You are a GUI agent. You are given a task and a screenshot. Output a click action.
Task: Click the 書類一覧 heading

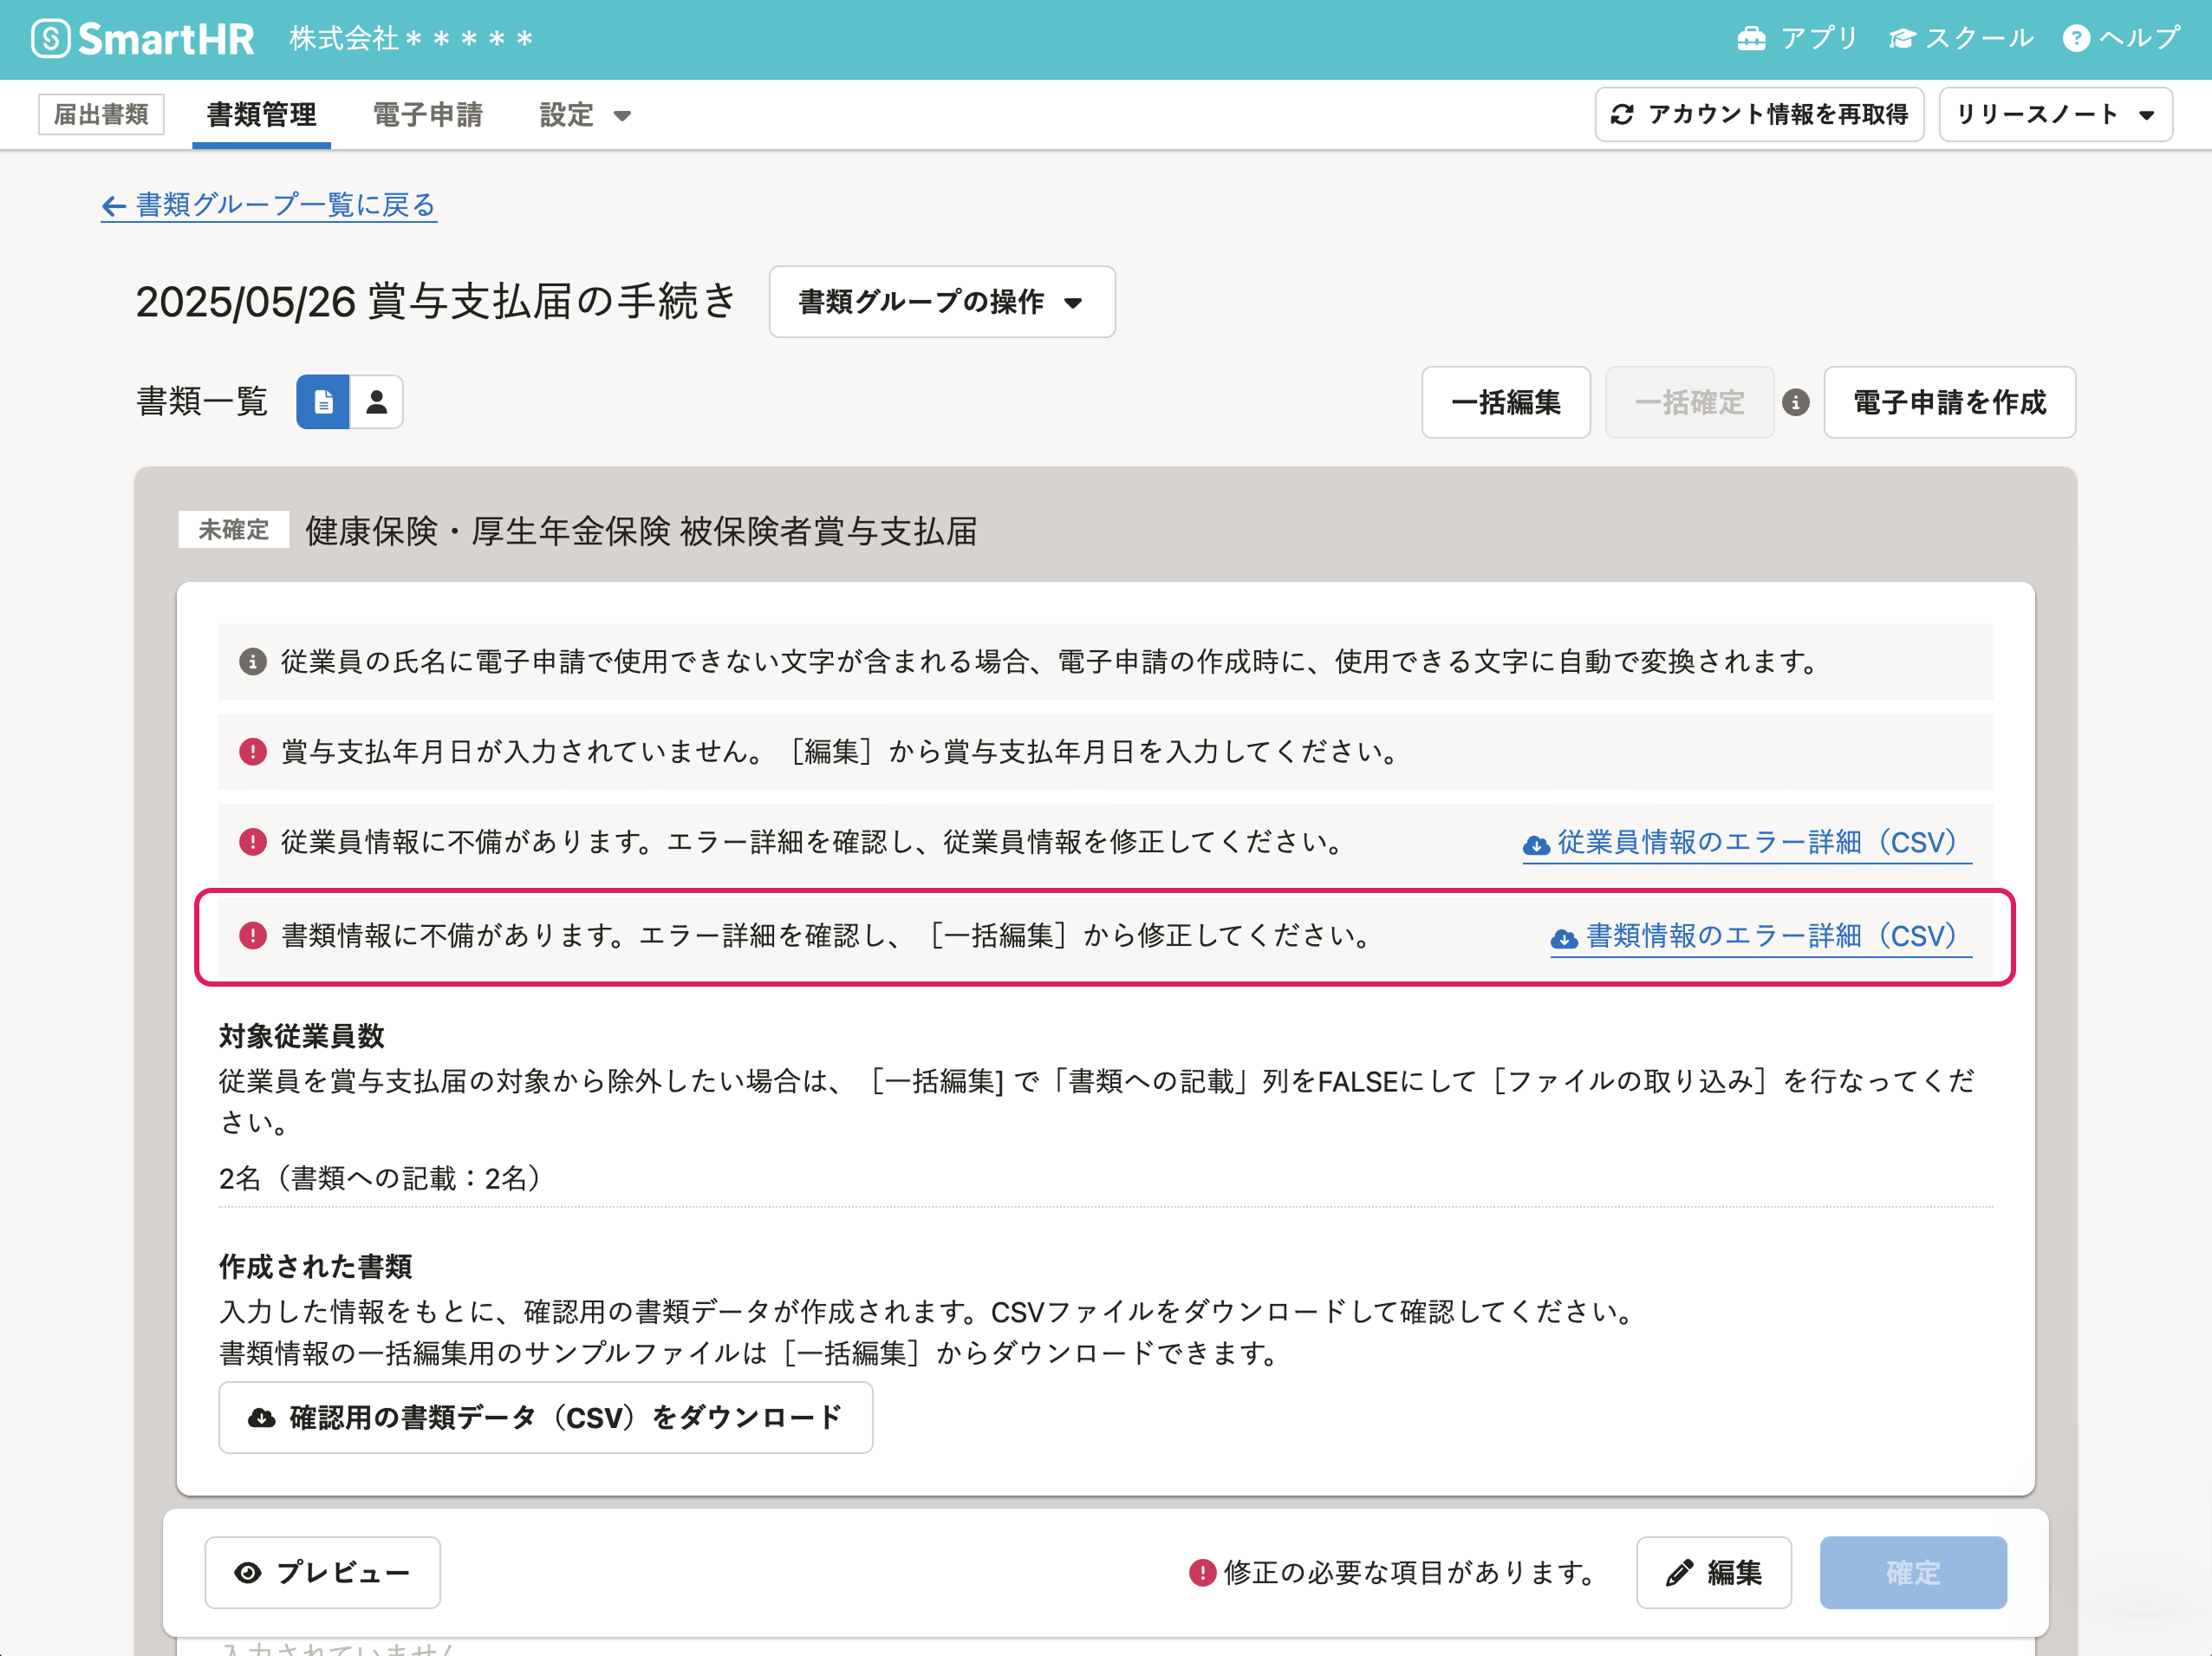point(202,402)
